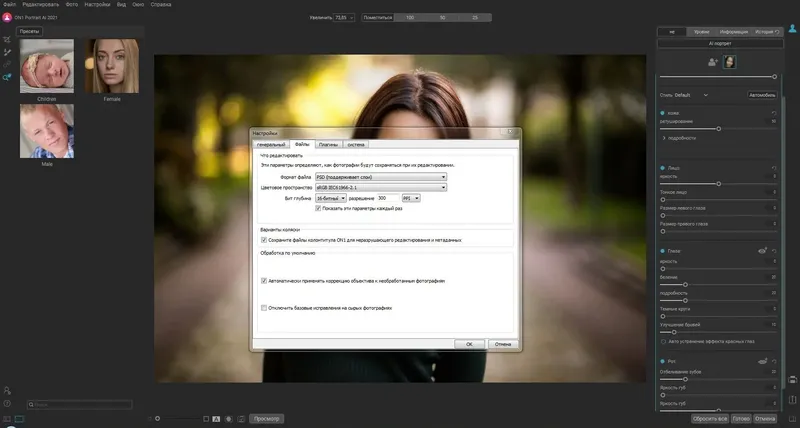Viewport: 800px width, 428px height.
Task: Switch to the Информация tab in right panel
Action: click(x=734, y=32)
